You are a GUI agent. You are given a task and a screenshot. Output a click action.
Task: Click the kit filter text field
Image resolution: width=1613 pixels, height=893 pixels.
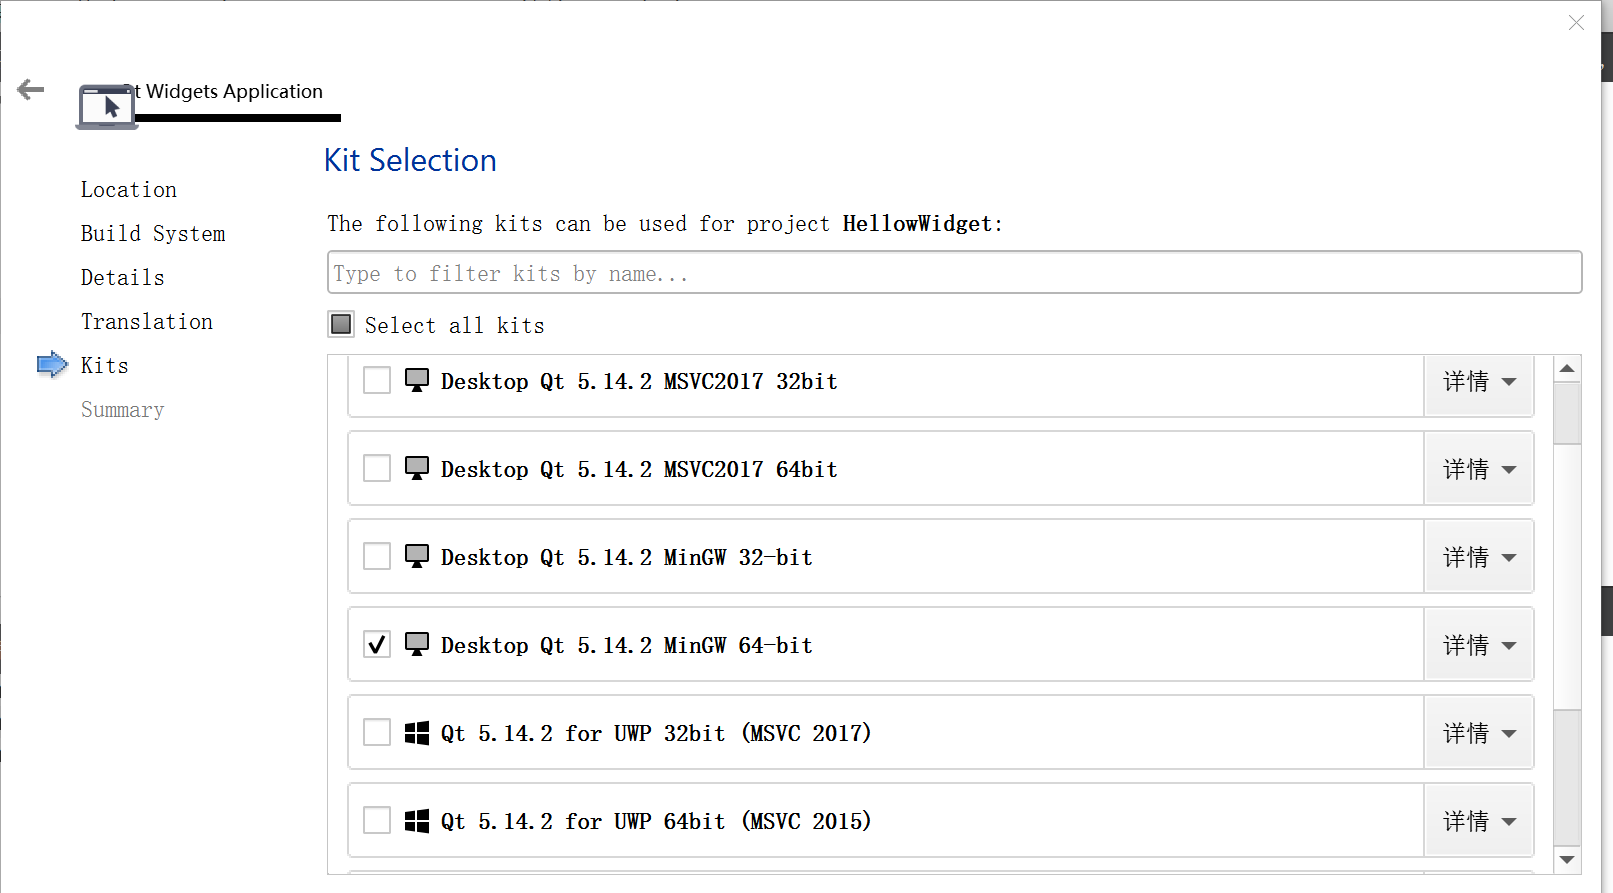point(954,273)
